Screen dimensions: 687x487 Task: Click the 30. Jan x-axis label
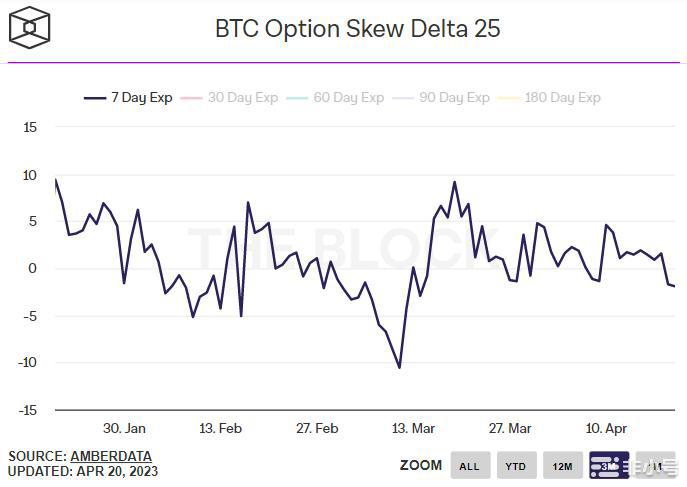(124, 428)
